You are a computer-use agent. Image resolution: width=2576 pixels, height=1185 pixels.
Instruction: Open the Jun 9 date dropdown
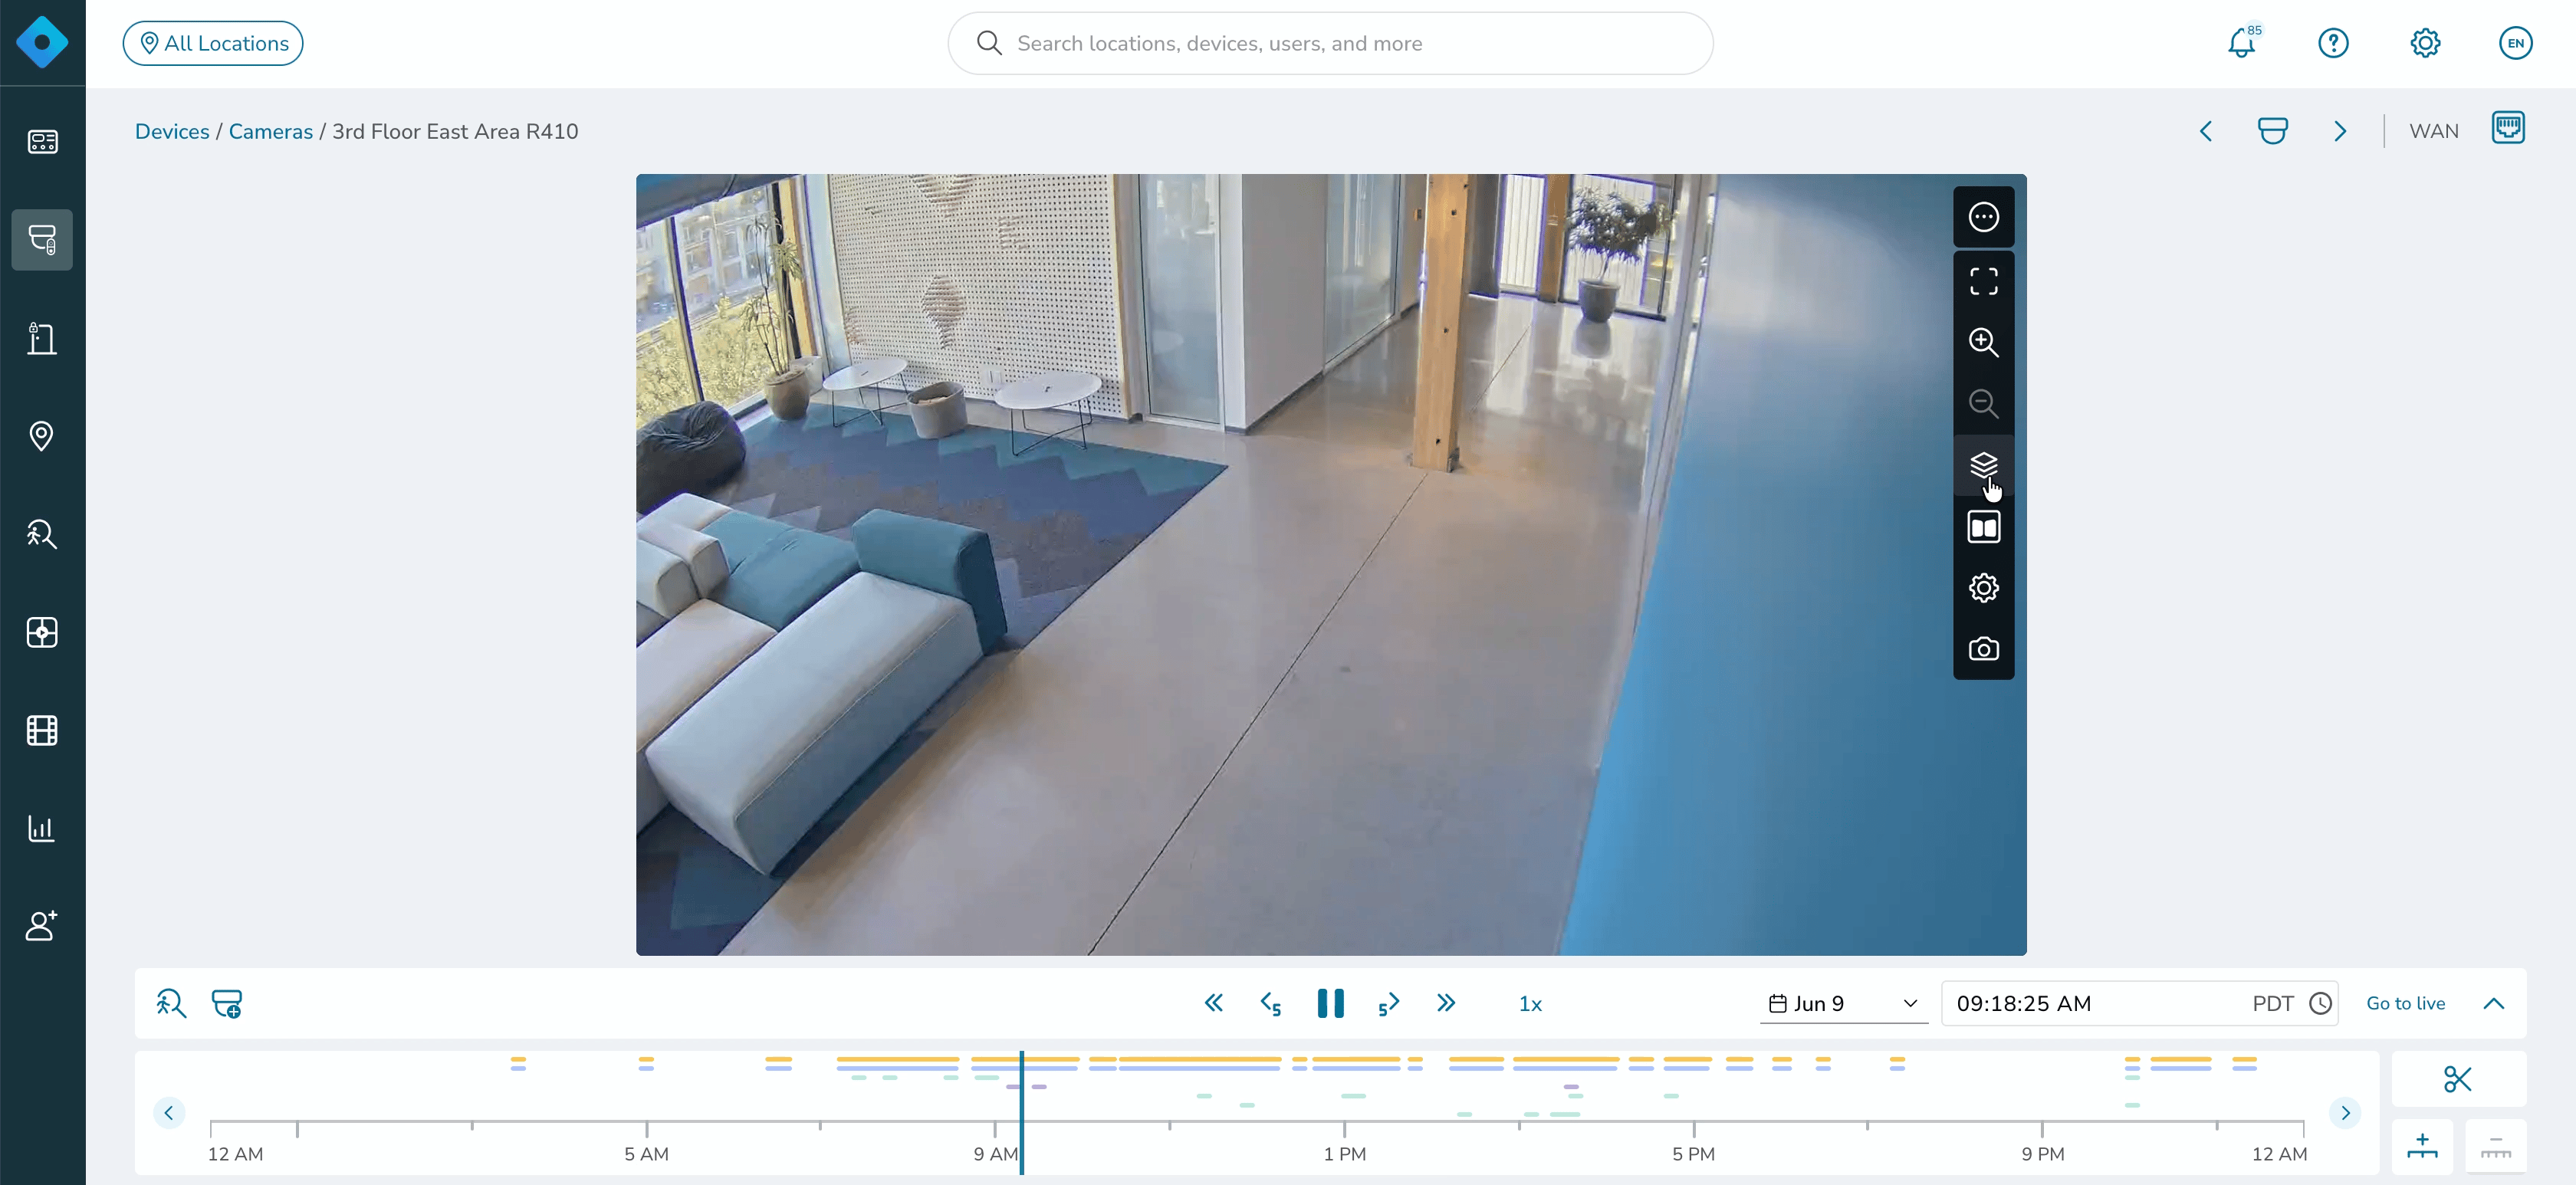[1843, 1003]
